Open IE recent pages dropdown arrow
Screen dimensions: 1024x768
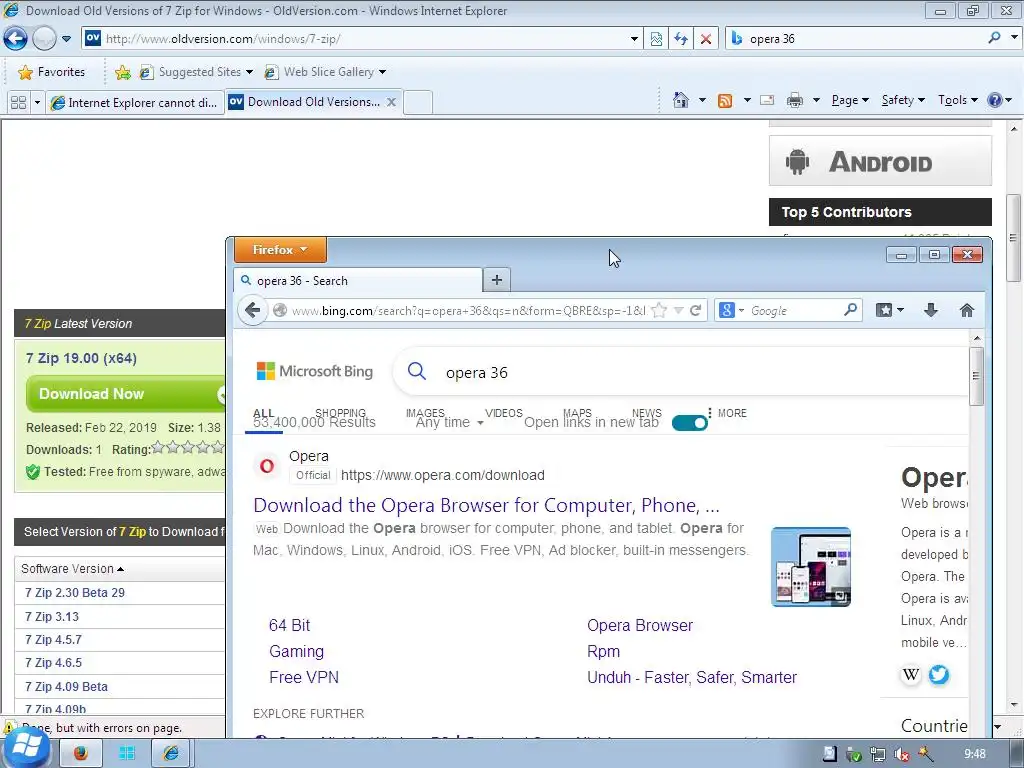point(66,39)
